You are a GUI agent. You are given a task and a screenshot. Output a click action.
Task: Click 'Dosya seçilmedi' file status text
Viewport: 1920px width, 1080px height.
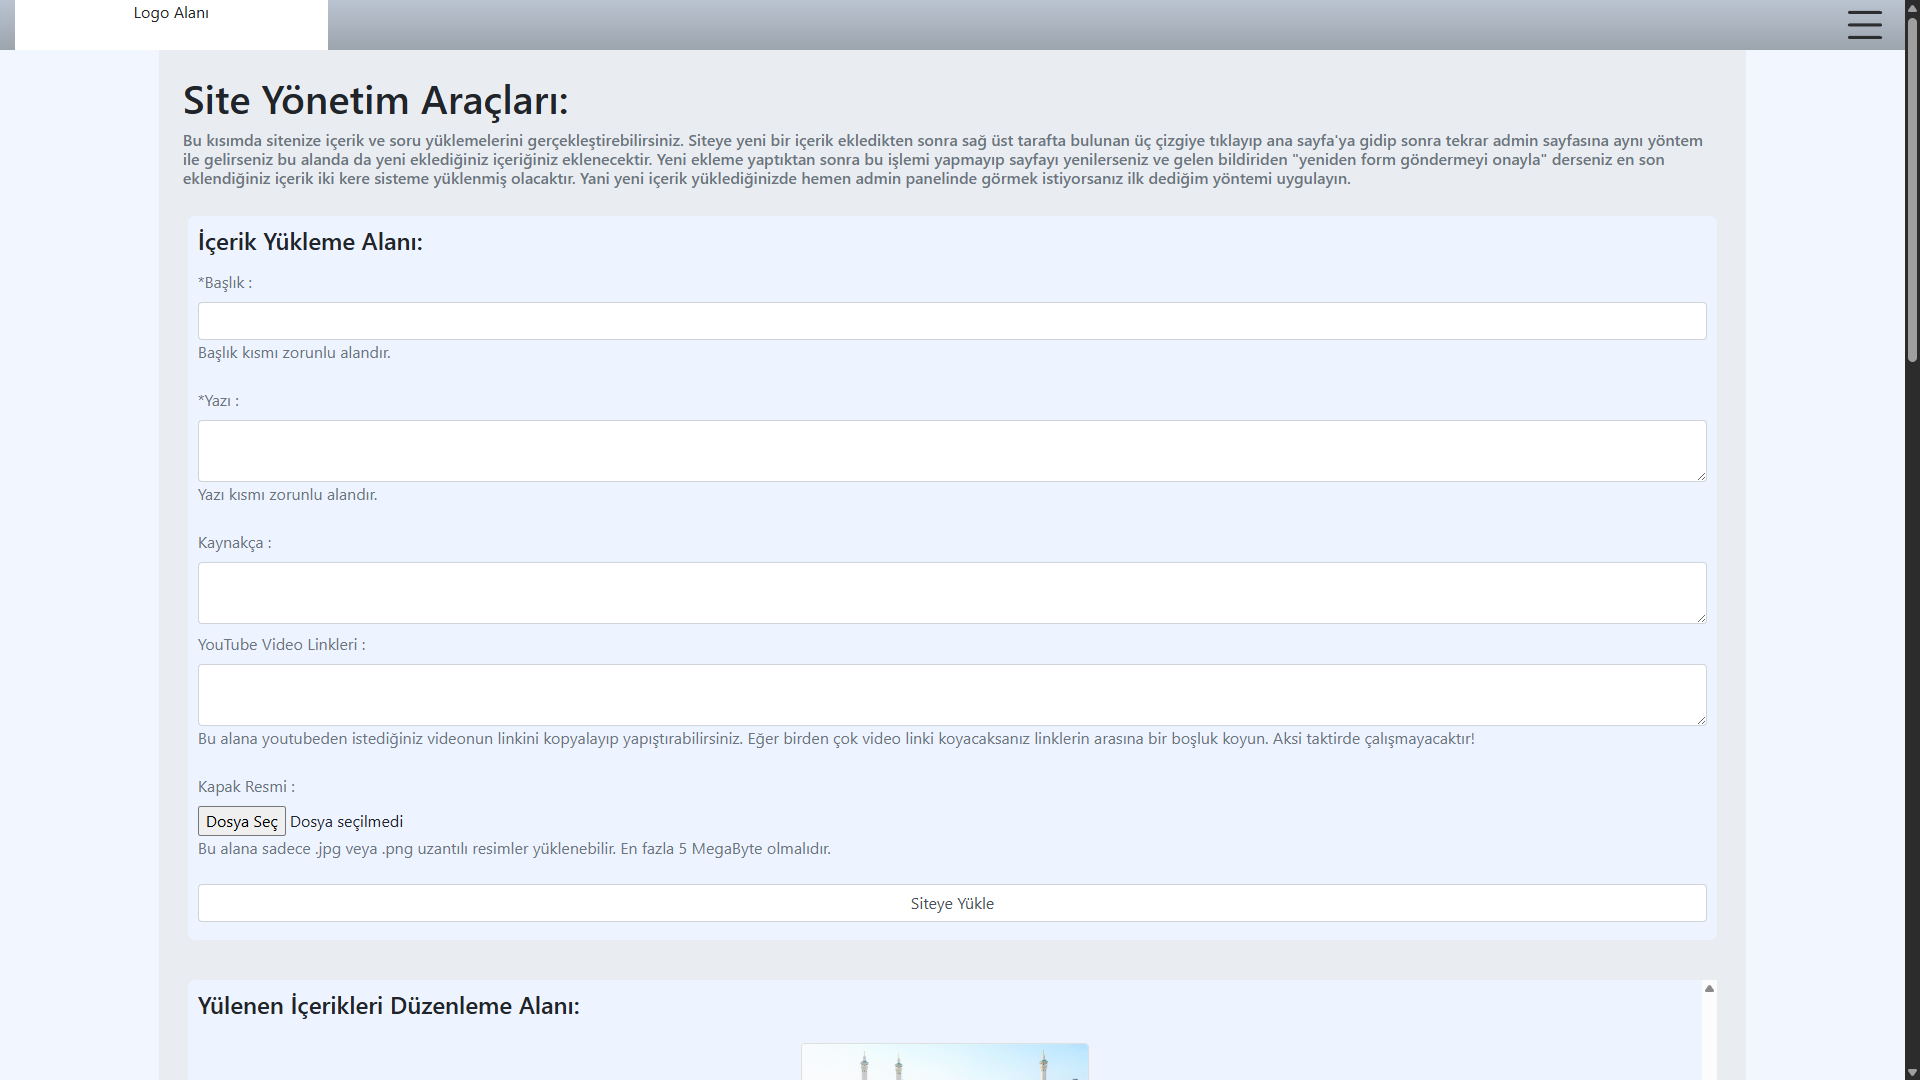click(x=347, y=821)
